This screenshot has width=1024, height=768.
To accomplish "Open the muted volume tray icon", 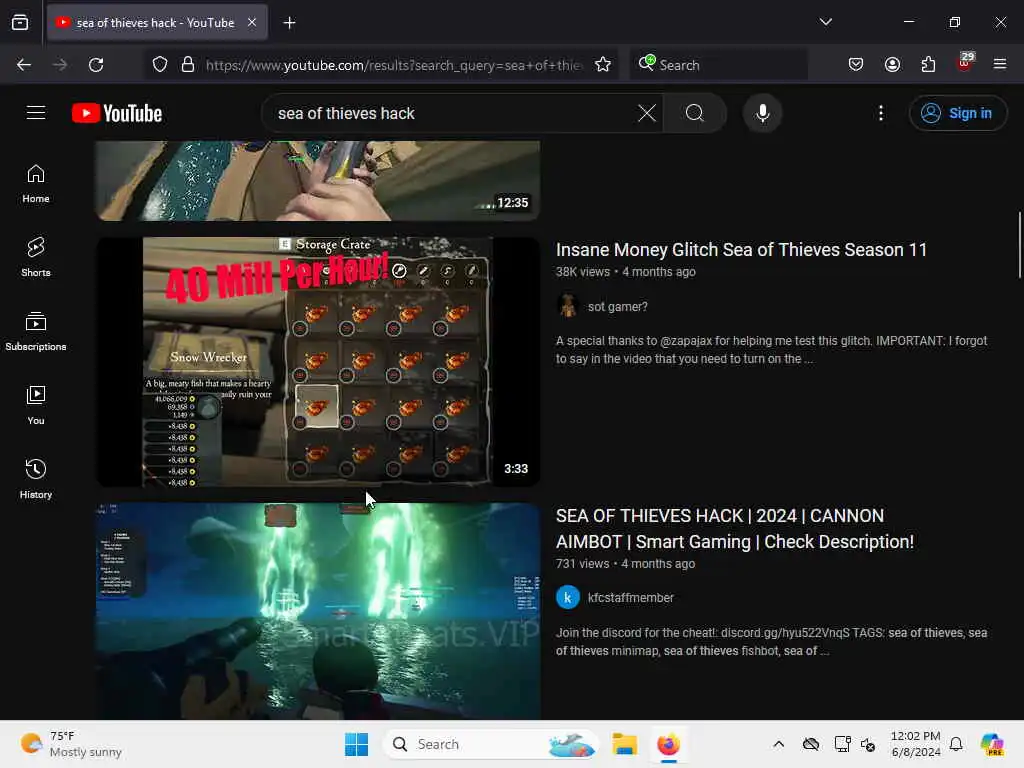I will click(868, 744).
